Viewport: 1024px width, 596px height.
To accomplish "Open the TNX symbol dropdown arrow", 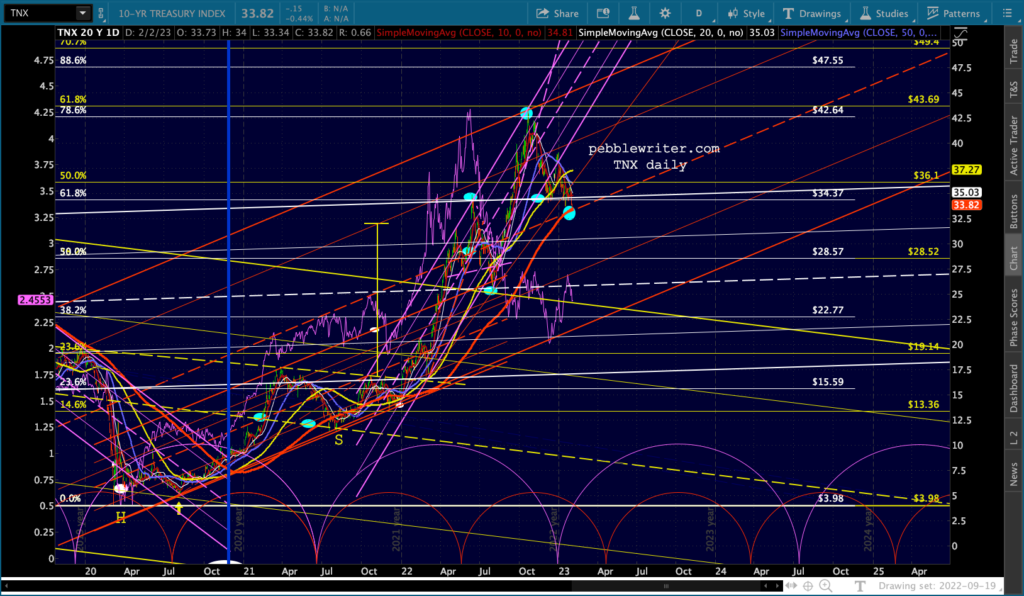I will 83,13.
